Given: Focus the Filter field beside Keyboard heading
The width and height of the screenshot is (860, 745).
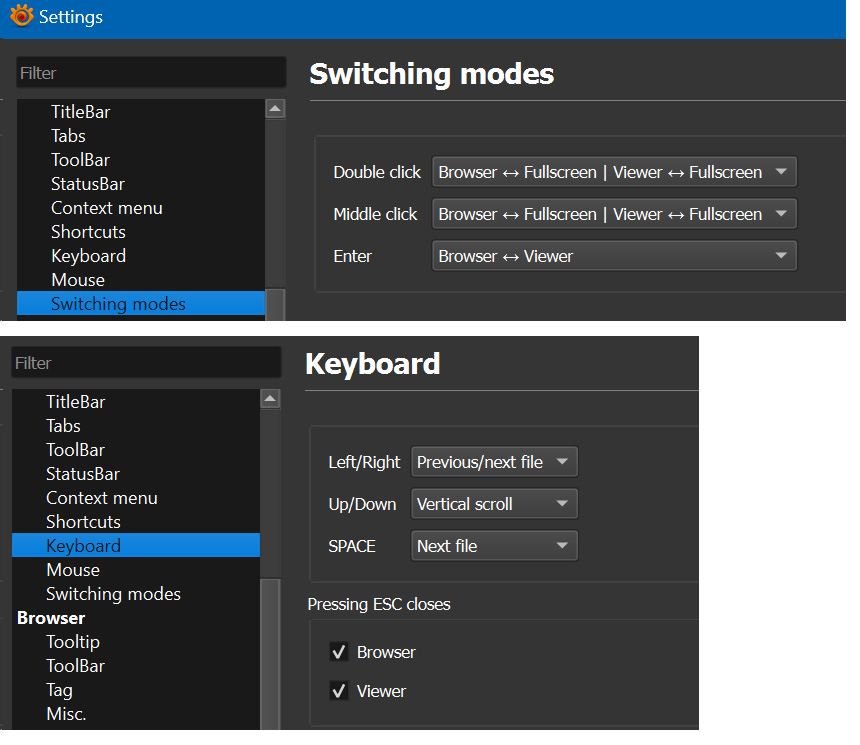Looking at the screenshot, I should click(146, 363).
